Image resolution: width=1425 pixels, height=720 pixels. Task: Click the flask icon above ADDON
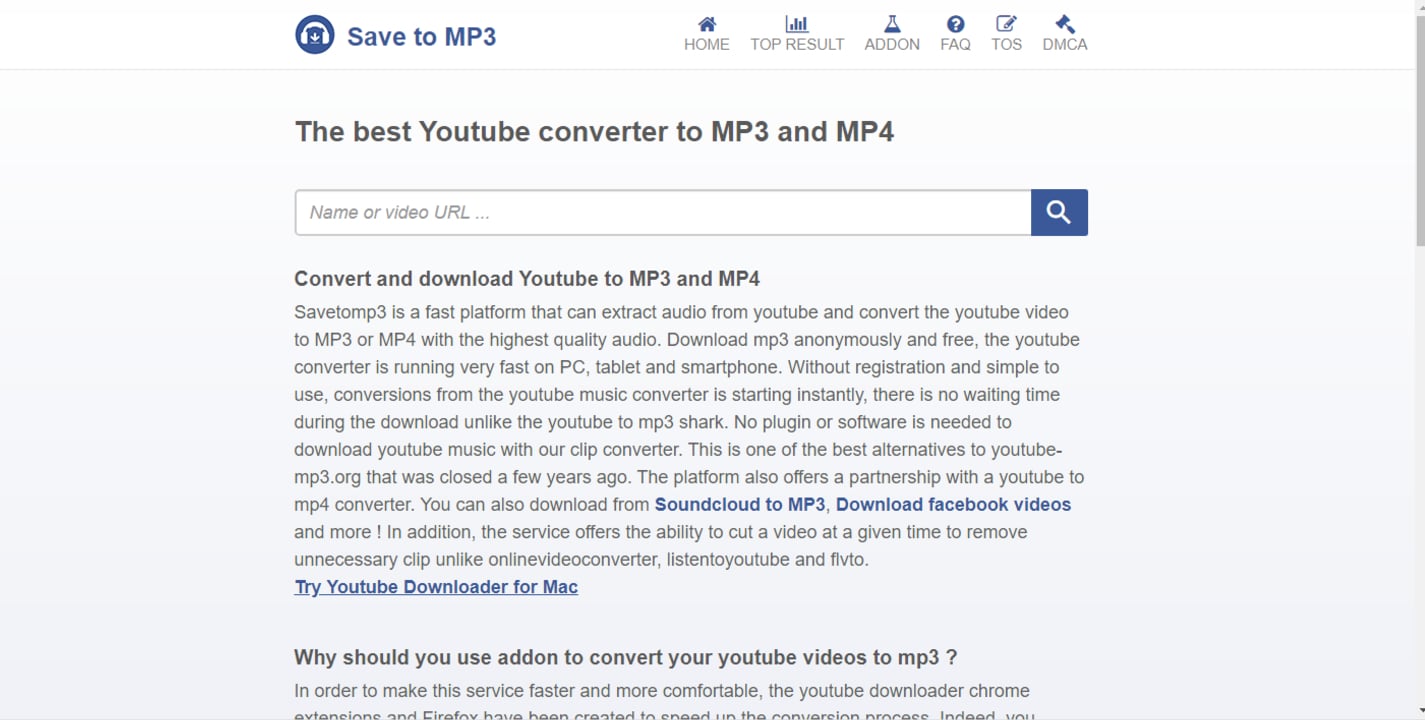(x=892, y=24)
